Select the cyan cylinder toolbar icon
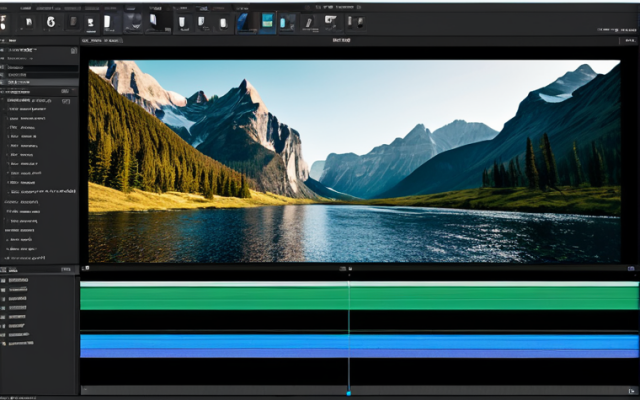640x400 pixels. pos(283,22)
